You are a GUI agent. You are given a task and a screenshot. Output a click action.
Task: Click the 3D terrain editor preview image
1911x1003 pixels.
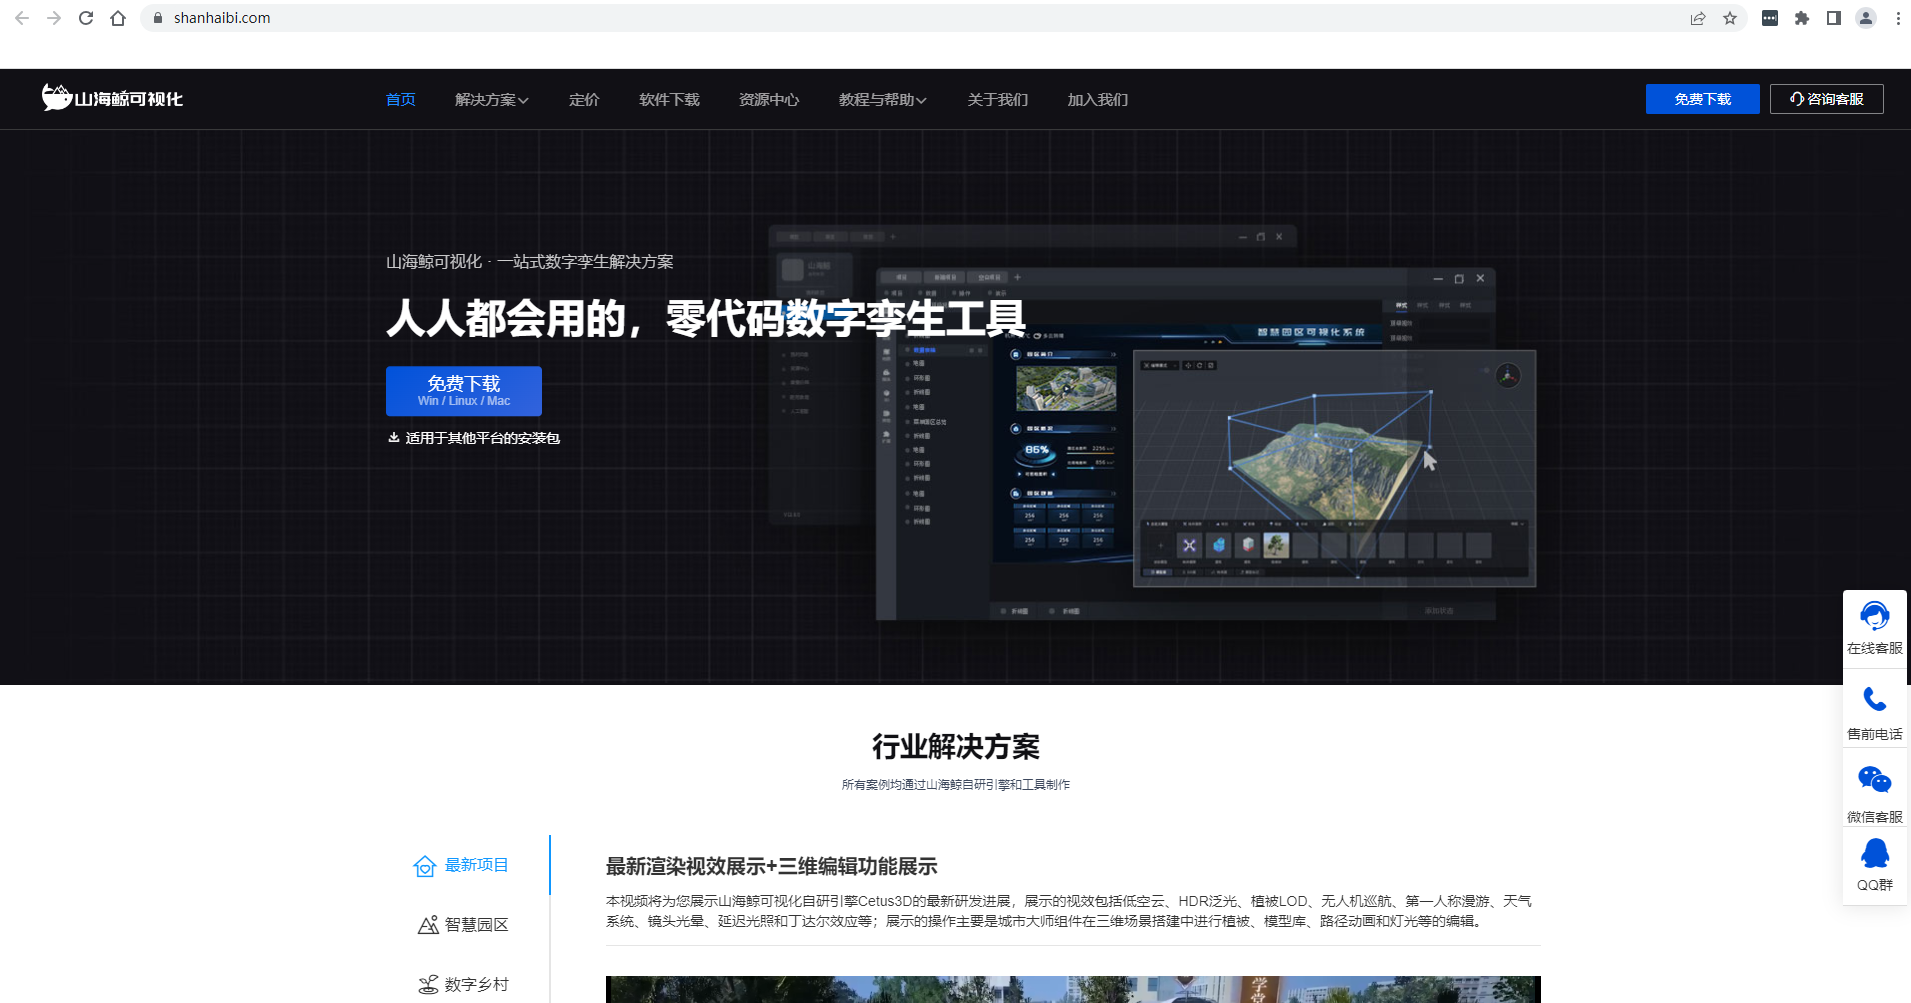pos(1334,468)
